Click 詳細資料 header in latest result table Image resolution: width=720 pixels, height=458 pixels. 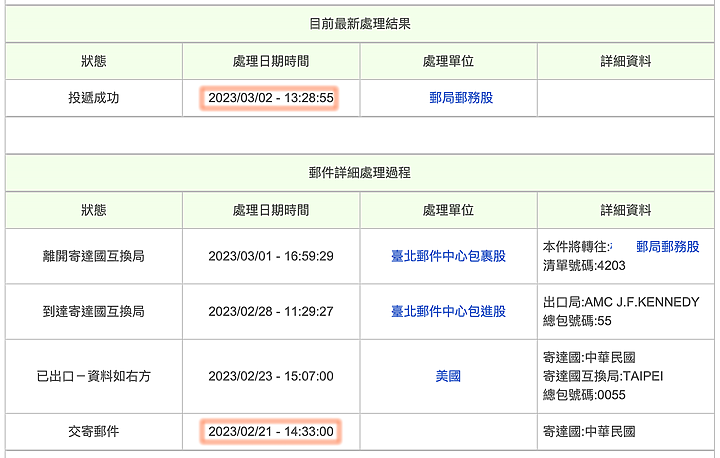coord(626,61)
